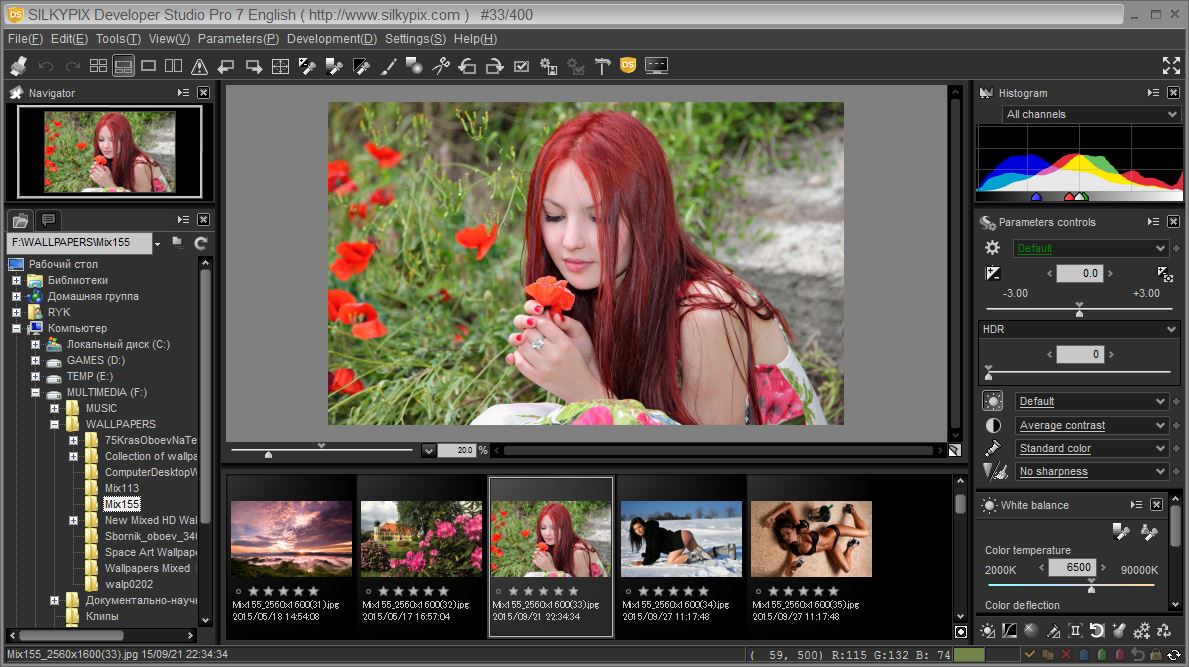Refresh the folder view with reload icon
The image size is (1189, 667).
coord(201,243)
